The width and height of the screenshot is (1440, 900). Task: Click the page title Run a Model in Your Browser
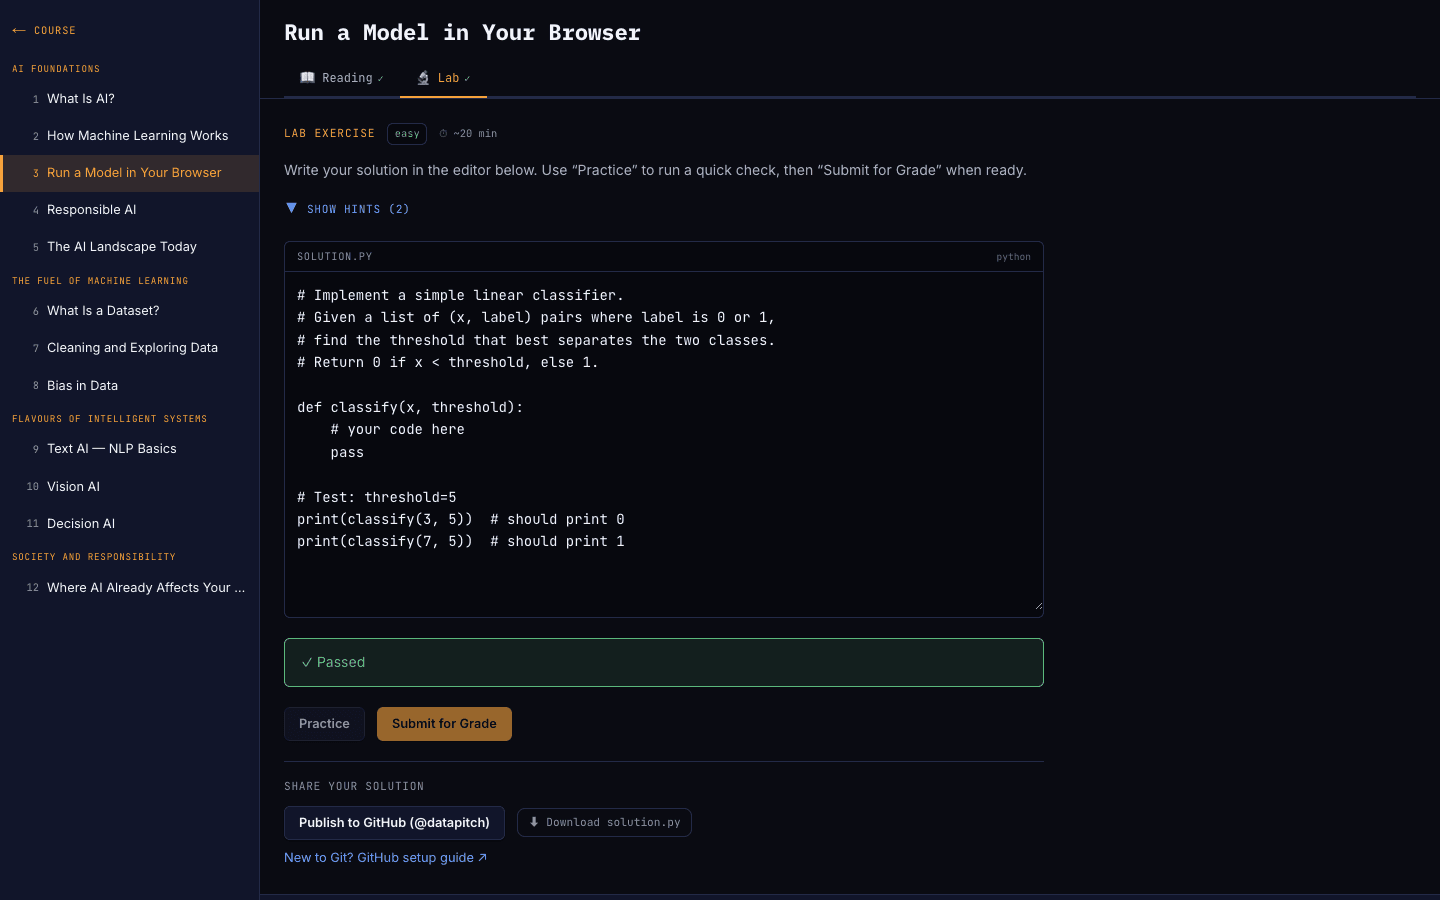pyautogui.click(x=462, y=33)
